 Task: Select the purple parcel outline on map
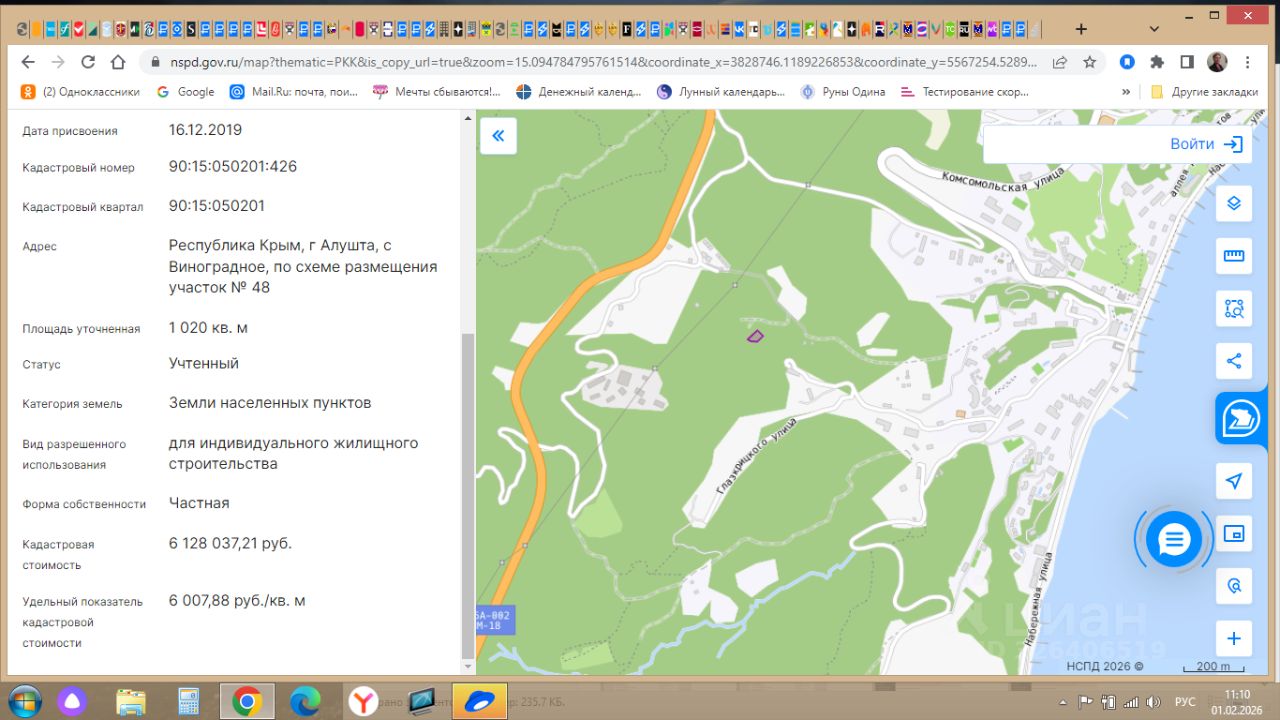tap(755, 336)
